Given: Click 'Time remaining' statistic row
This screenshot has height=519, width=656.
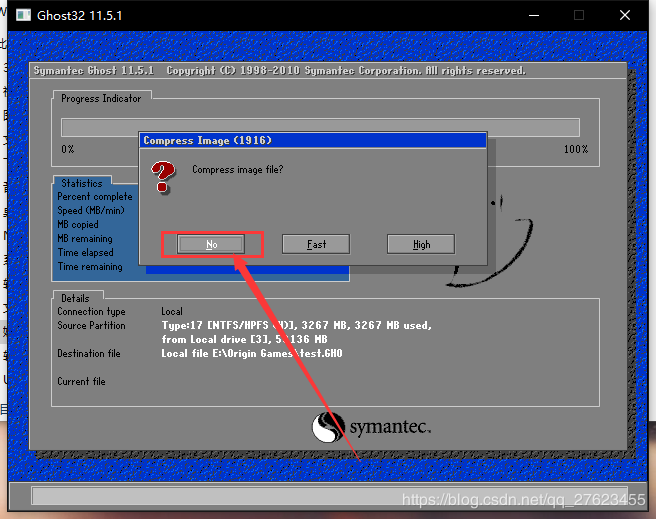Looking at the screenshot, I should point(90,266).
